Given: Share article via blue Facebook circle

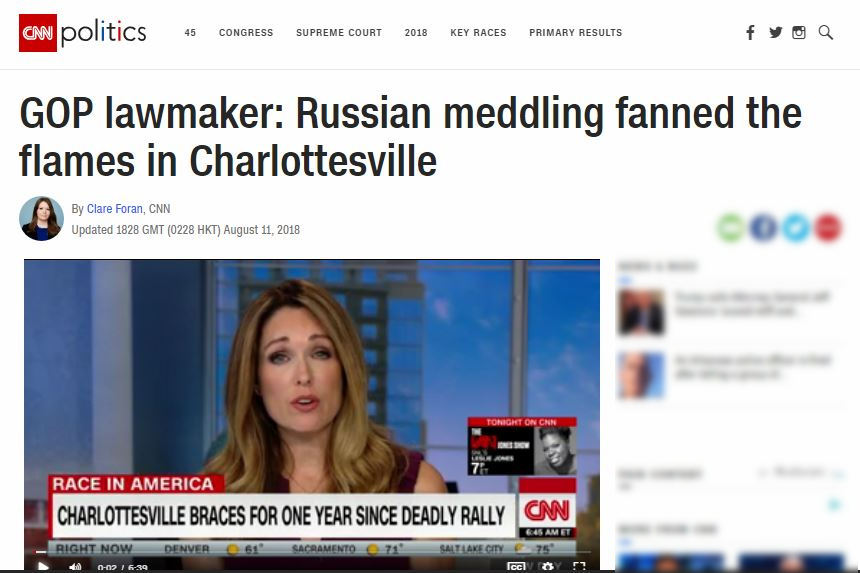Looking at the screenshot, I should tap(763, 228).
